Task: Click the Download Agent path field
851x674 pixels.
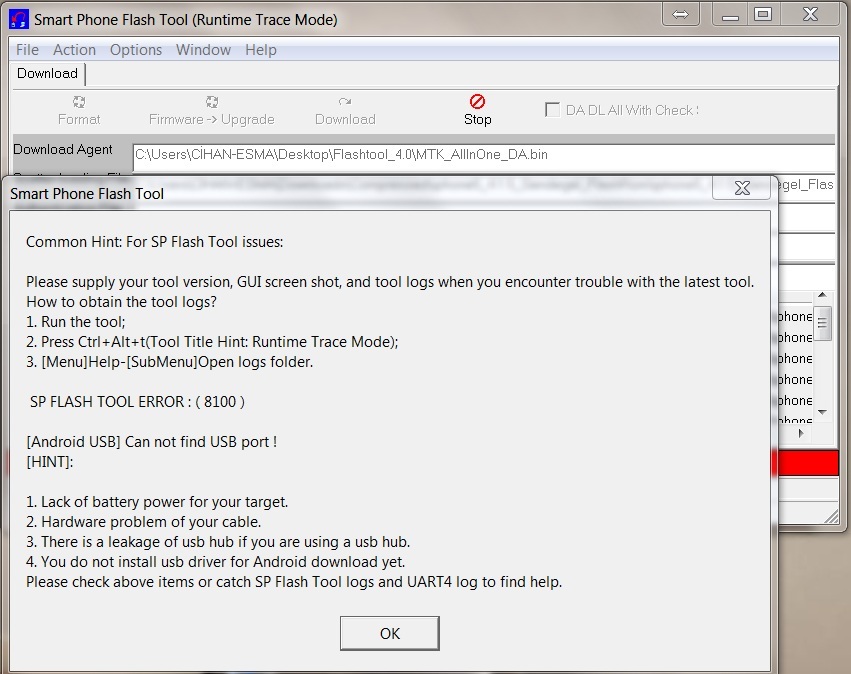Action: coord(482,155)
